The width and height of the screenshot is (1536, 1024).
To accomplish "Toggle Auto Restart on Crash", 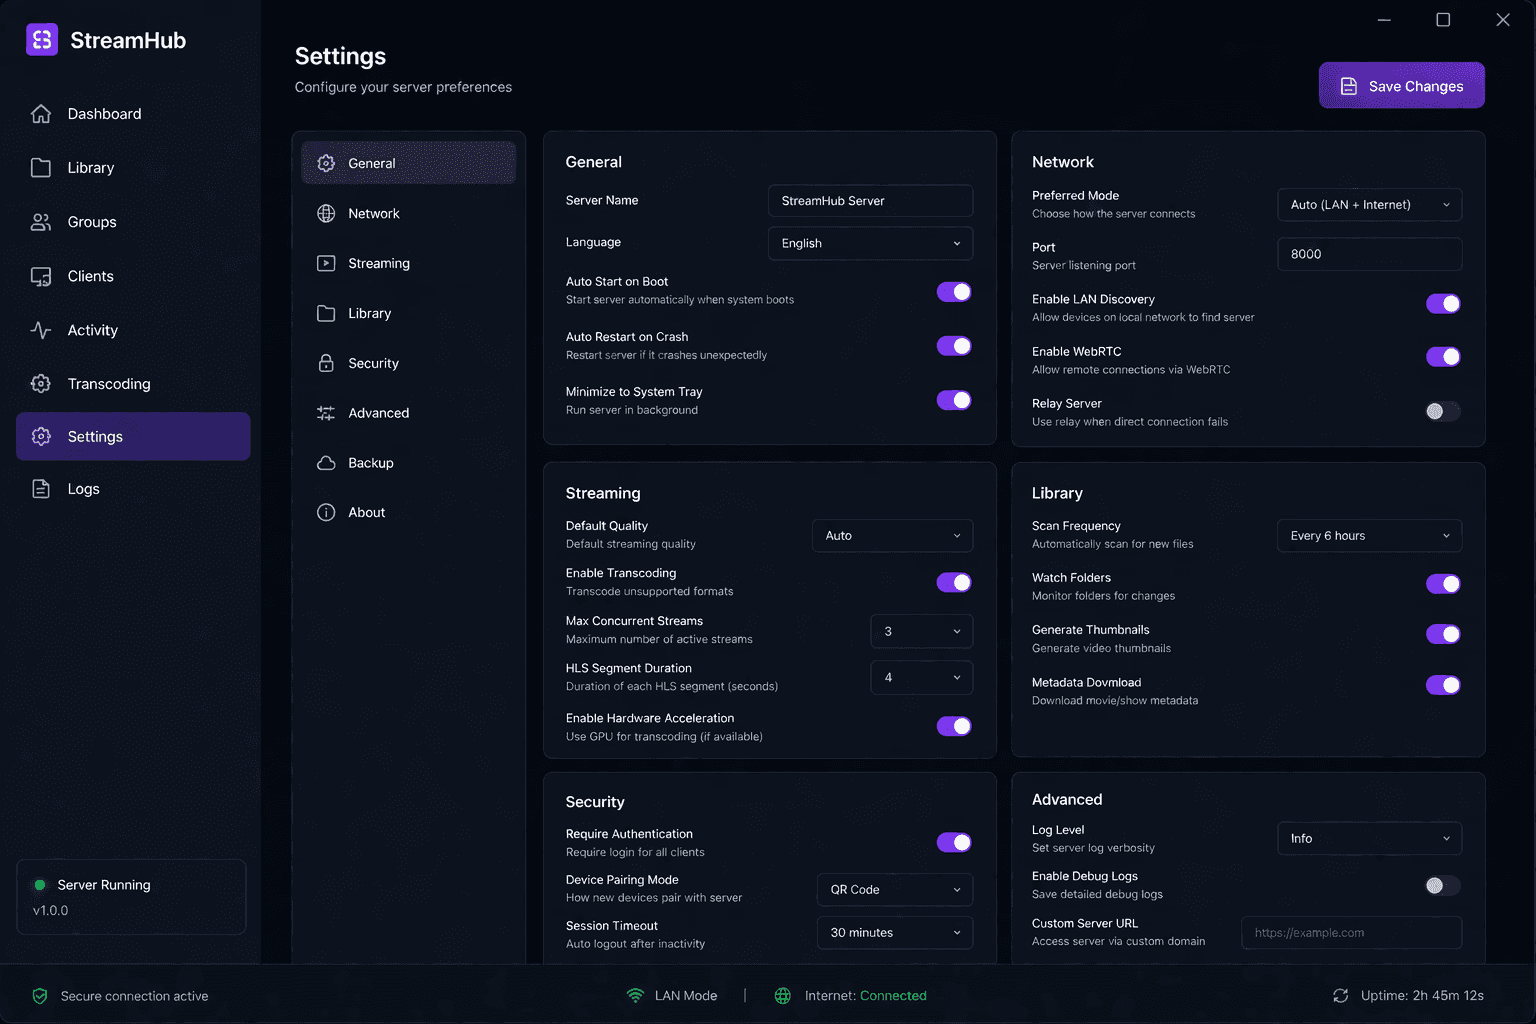I will (954, 346).
